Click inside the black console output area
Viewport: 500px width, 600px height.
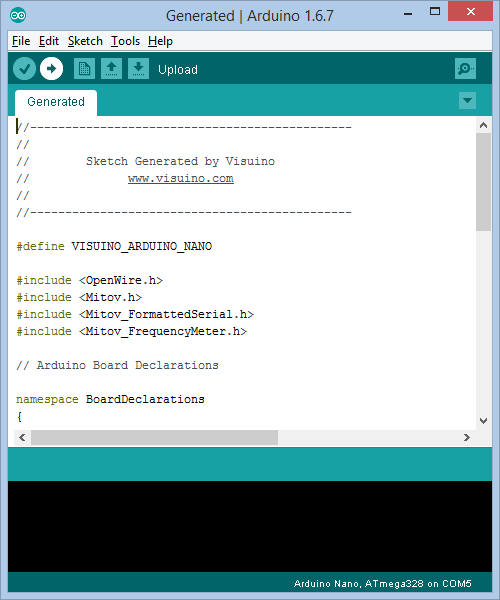250,526
